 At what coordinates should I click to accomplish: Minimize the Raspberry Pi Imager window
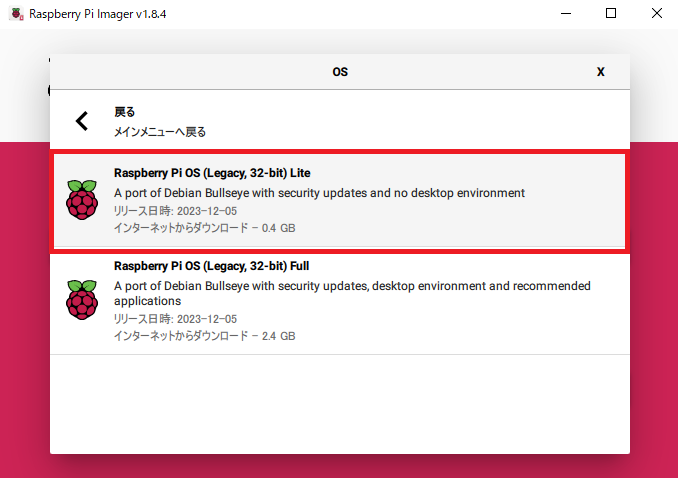[x=566, y=14]
